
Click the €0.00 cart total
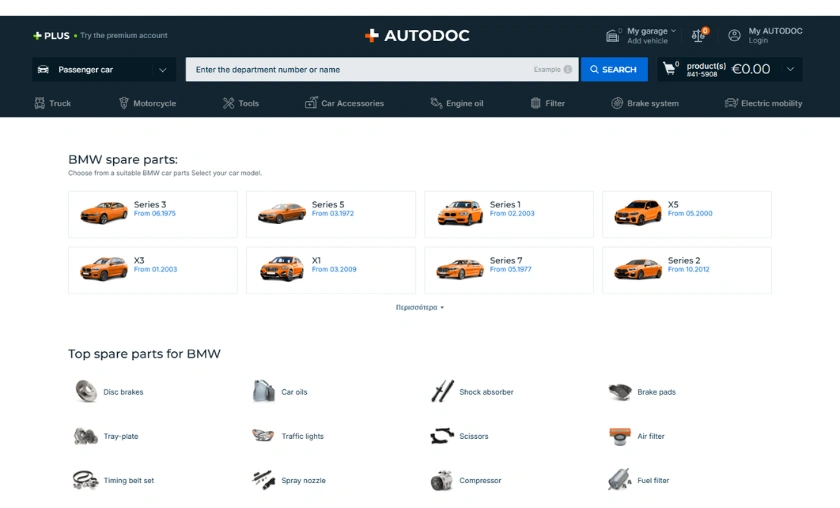click(x=751, y=69)
